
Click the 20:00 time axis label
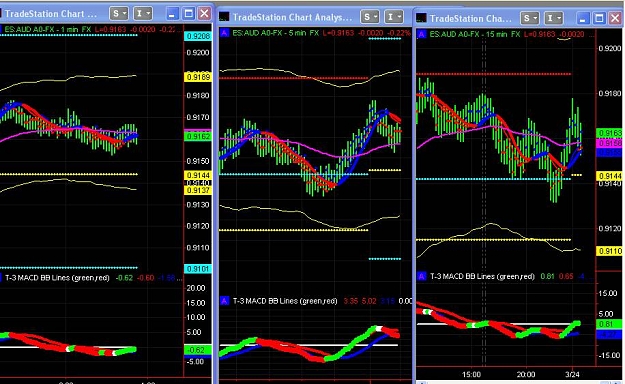(526, 374)
